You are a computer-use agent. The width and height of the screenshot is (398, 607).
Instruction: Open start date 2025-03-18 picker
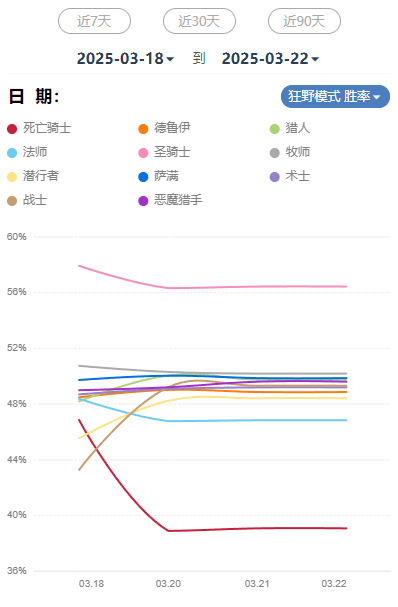125,59
